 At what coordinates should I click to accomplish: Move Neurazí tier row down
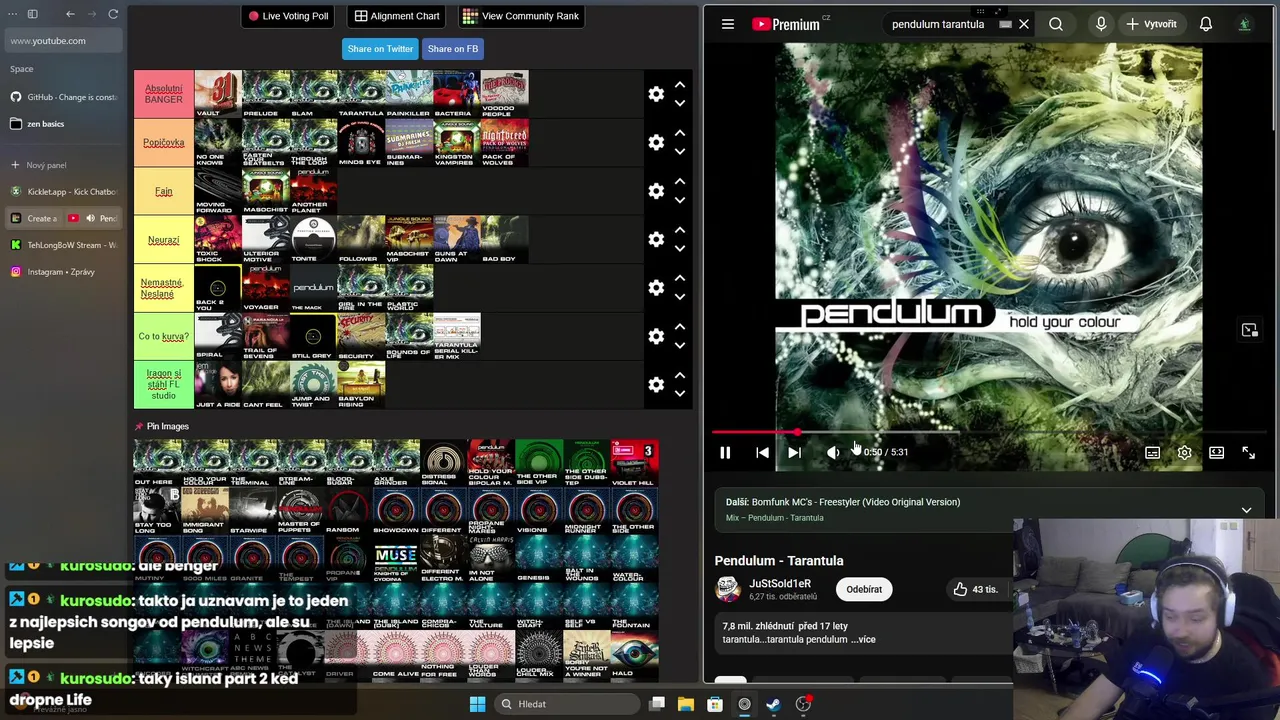pos(680,249)
